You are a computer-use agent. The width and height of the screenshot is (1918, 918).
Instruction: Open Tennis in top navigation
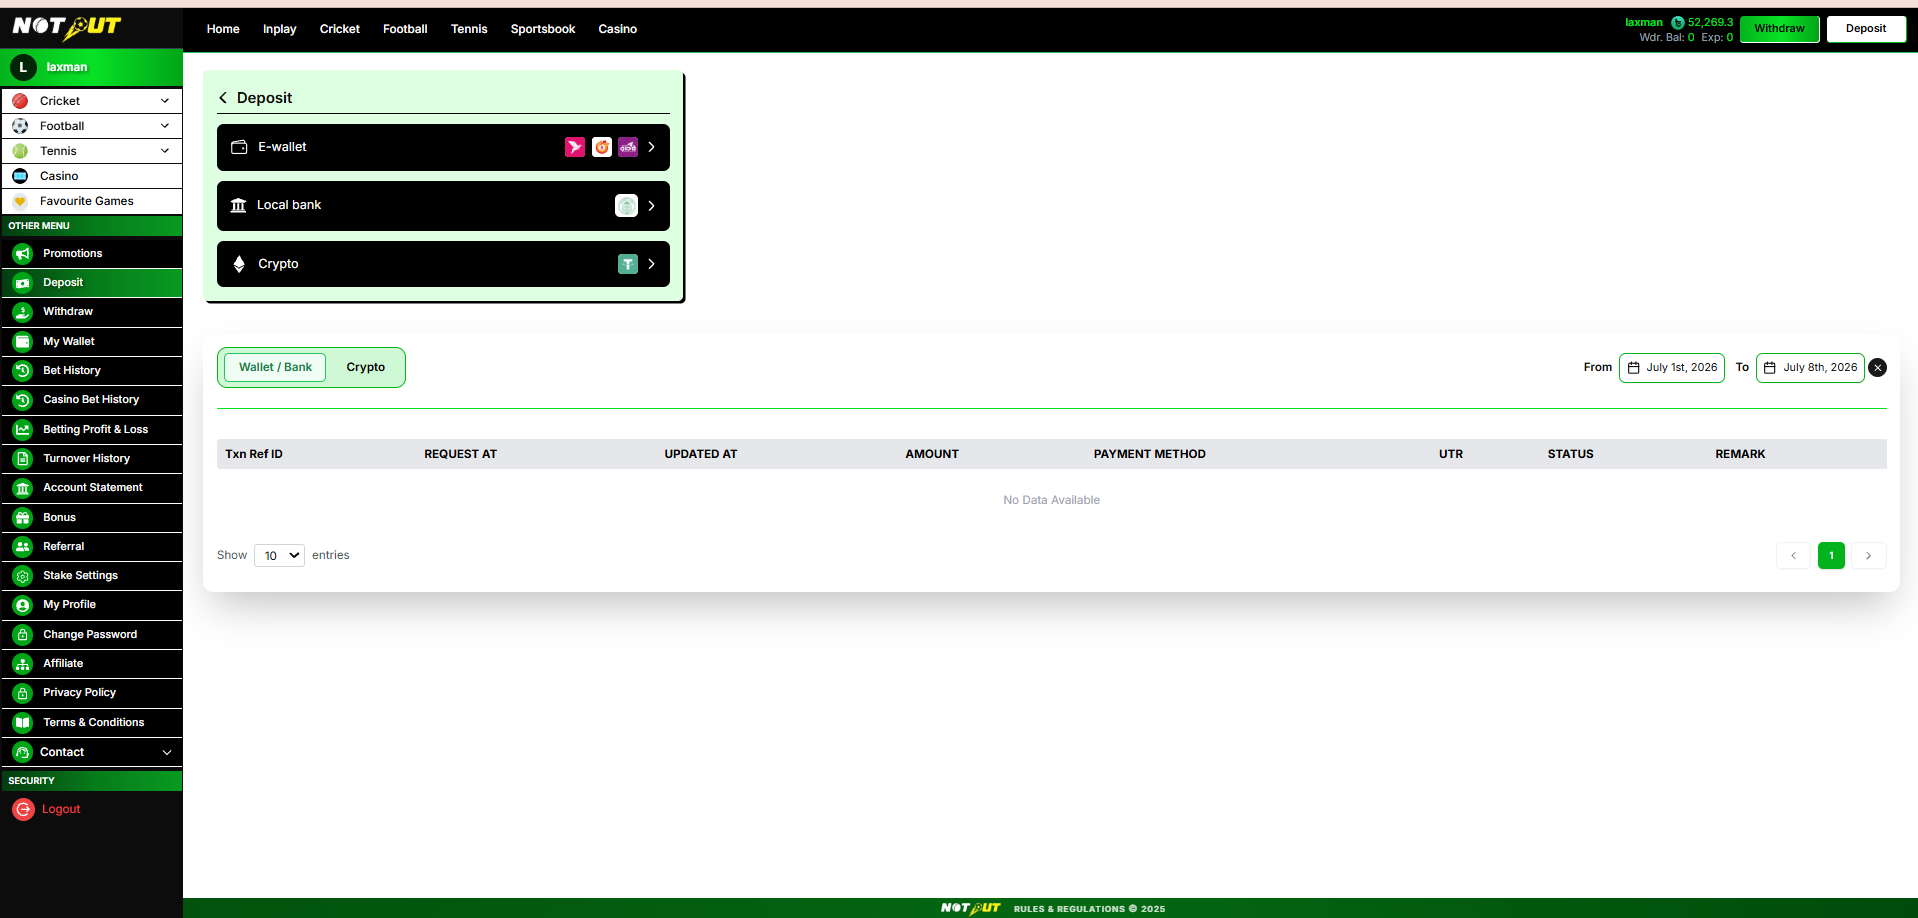pos(469,29)
